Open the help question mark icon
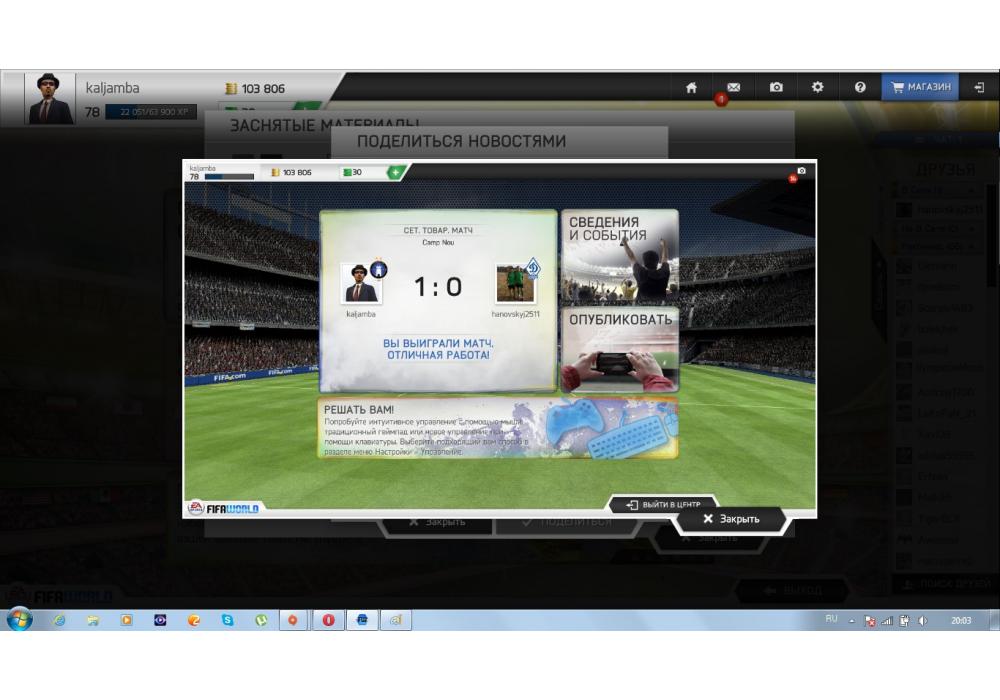1000x700 pixels. (x=860, y=87)
